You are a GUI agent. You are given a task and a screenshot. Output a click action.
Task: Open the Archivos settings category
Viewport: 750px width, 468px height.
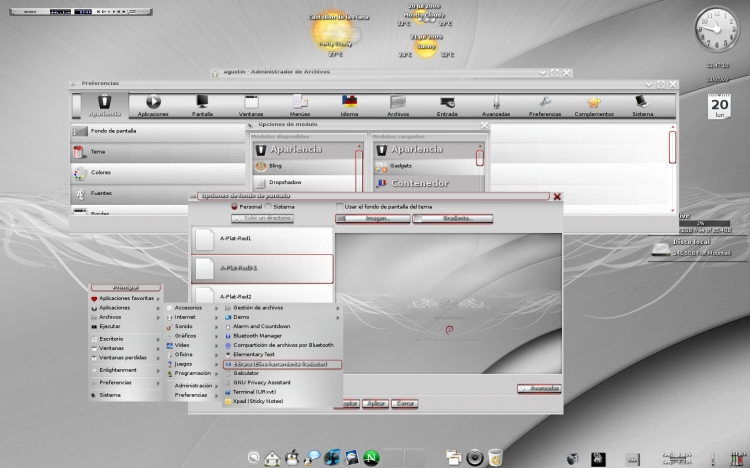(398, 105)
